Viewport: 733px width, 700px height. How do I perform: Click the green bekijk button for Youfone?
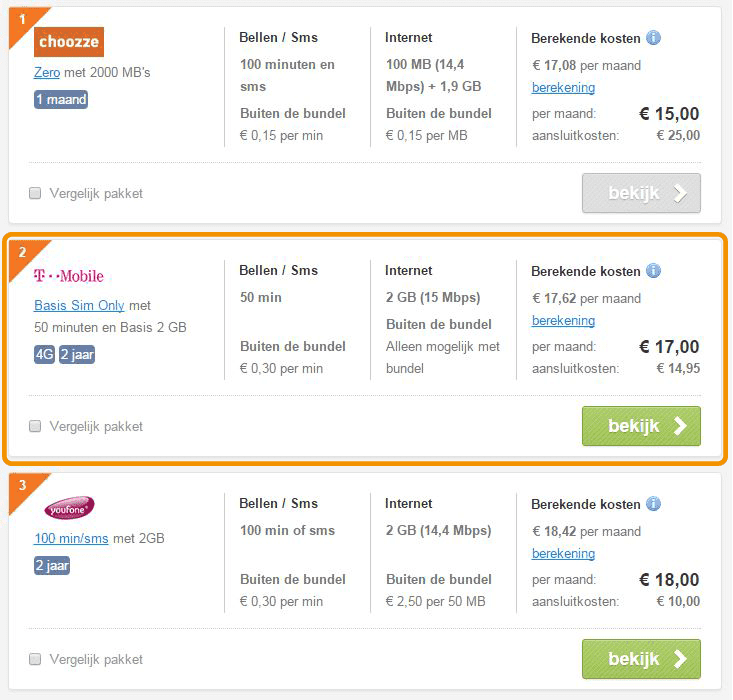coord(641,659)
